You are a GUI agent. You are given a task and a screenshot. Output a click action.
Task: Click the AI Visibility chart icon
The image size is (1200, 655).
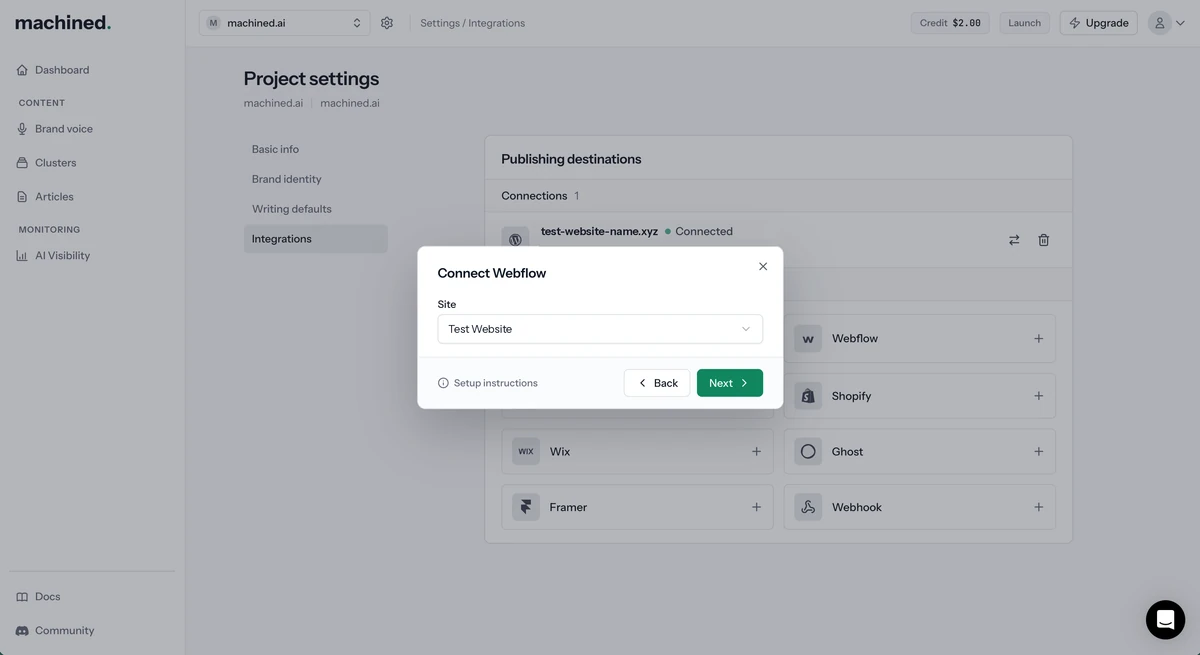click(x=22, y=256)
